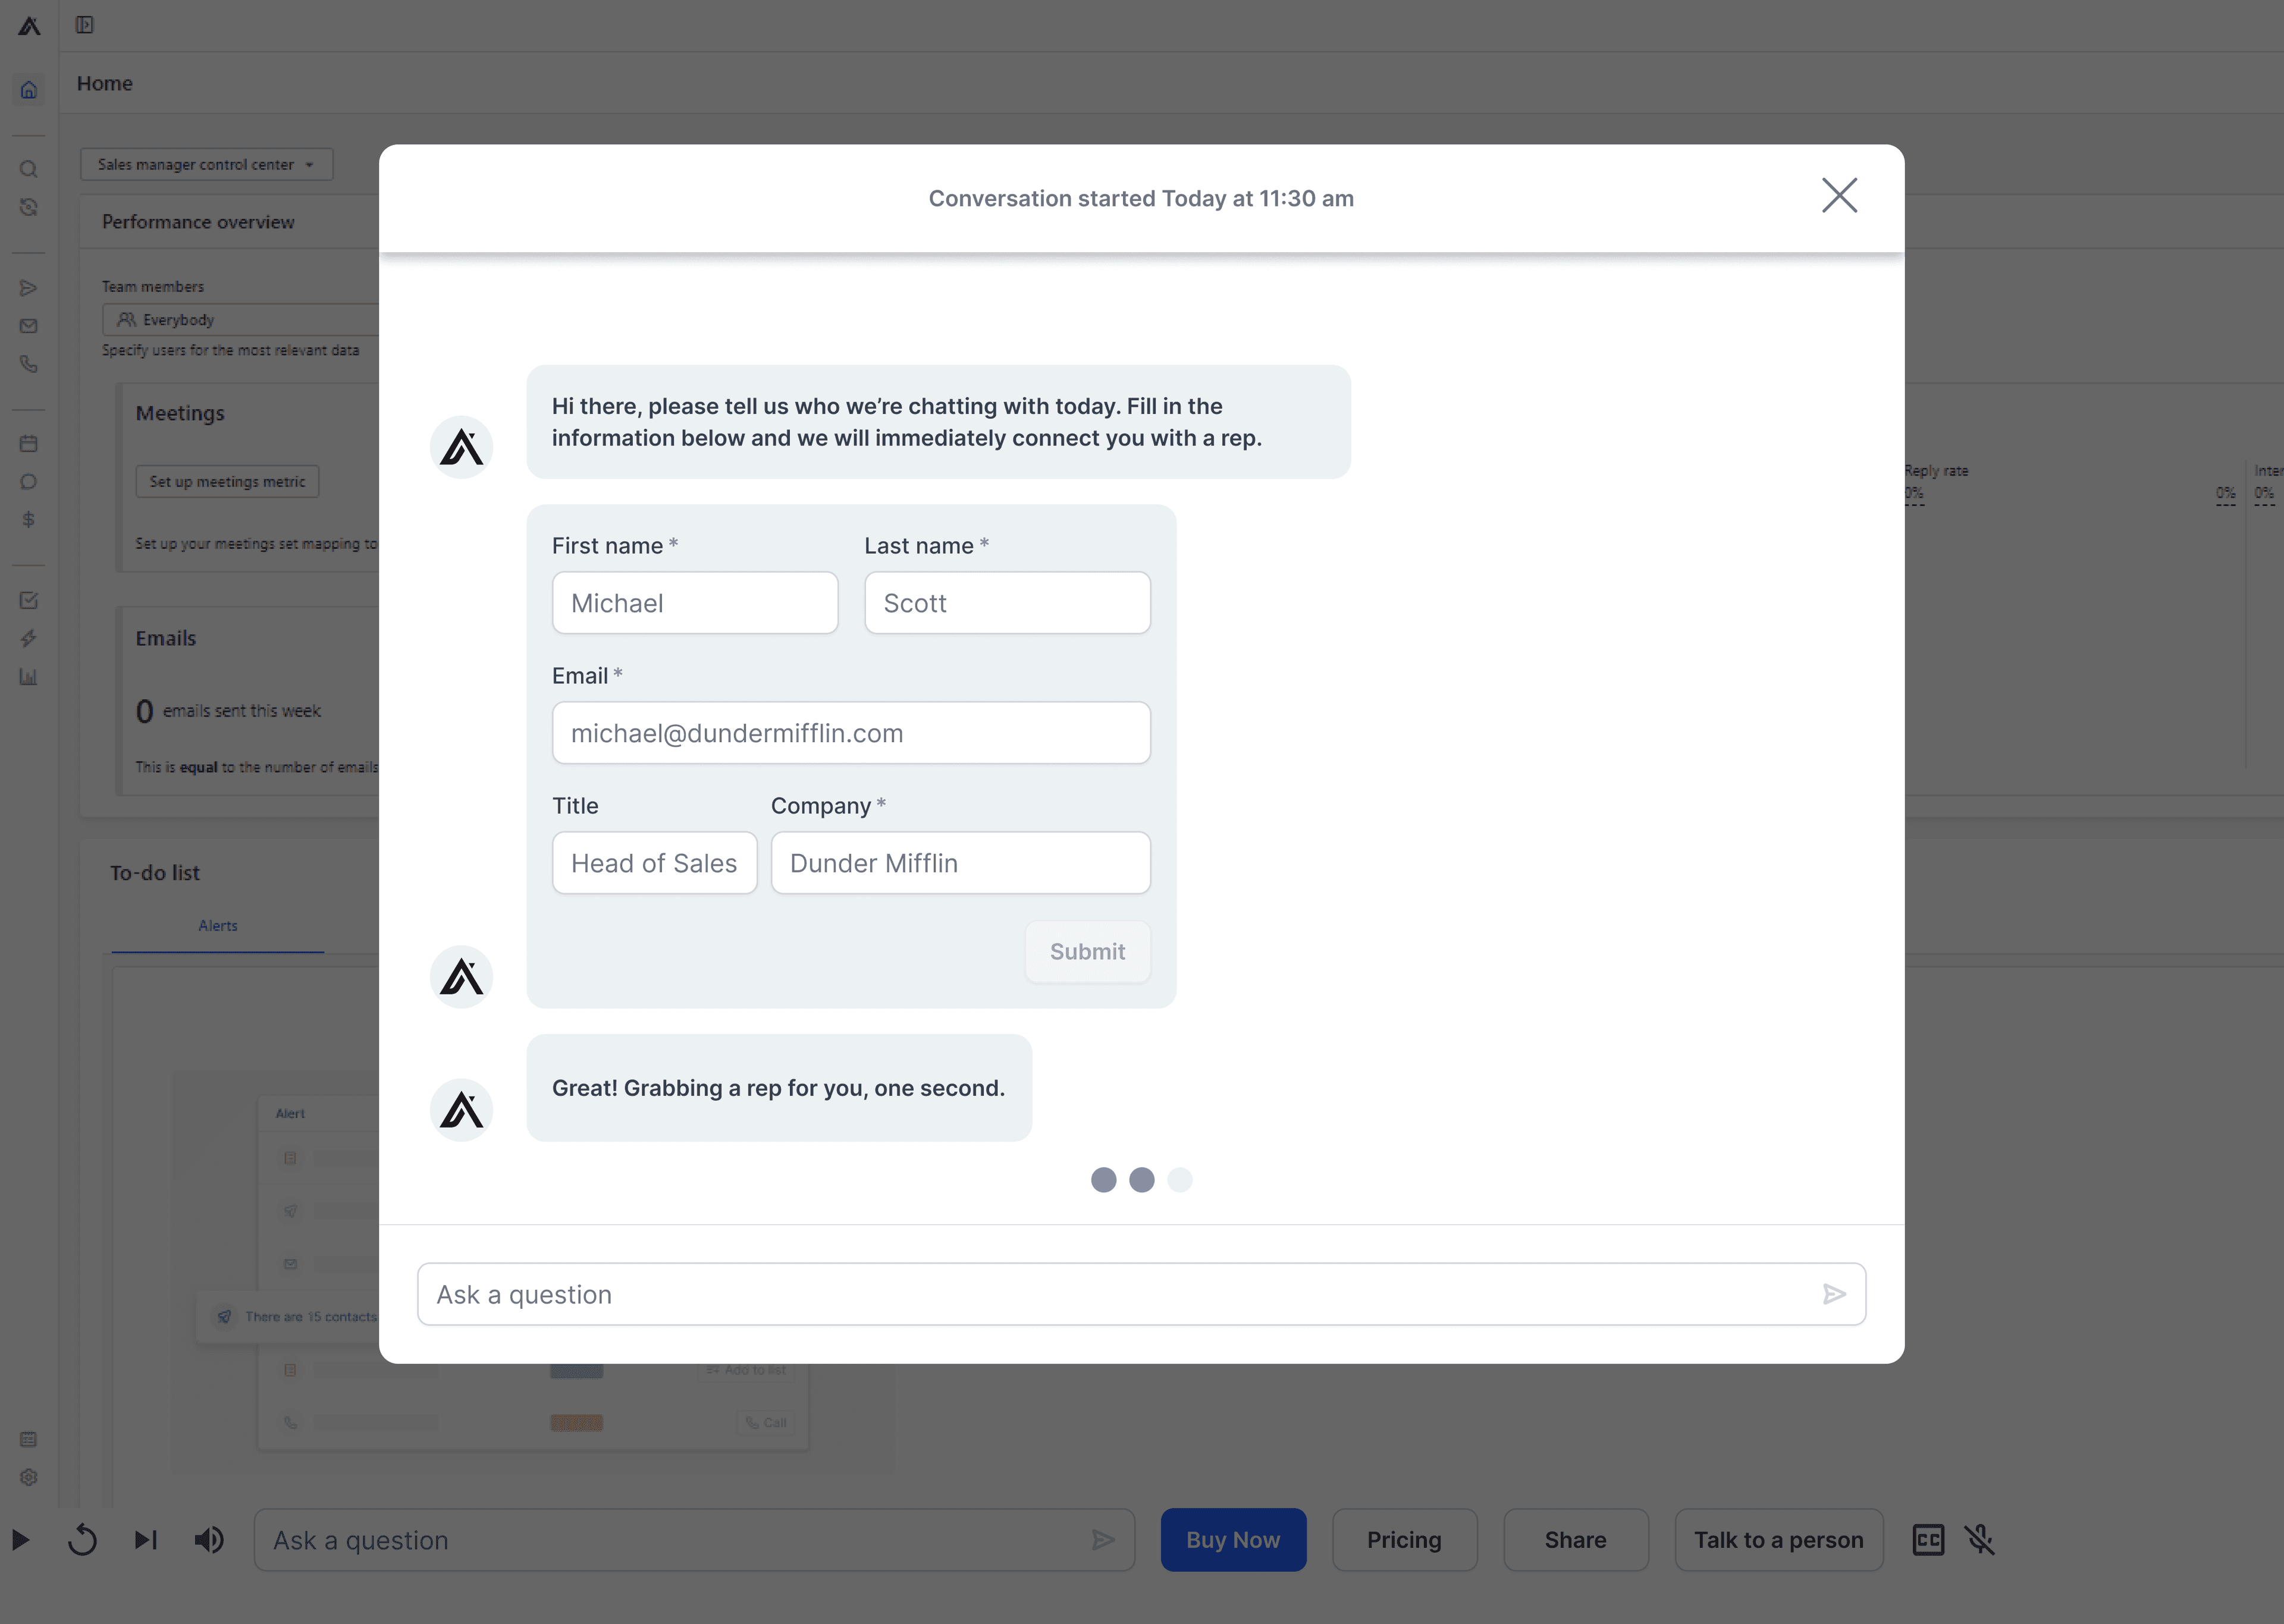Focus the Company input field
This screenshot has width=2284, height=1624.
click(x=960, y=863)
